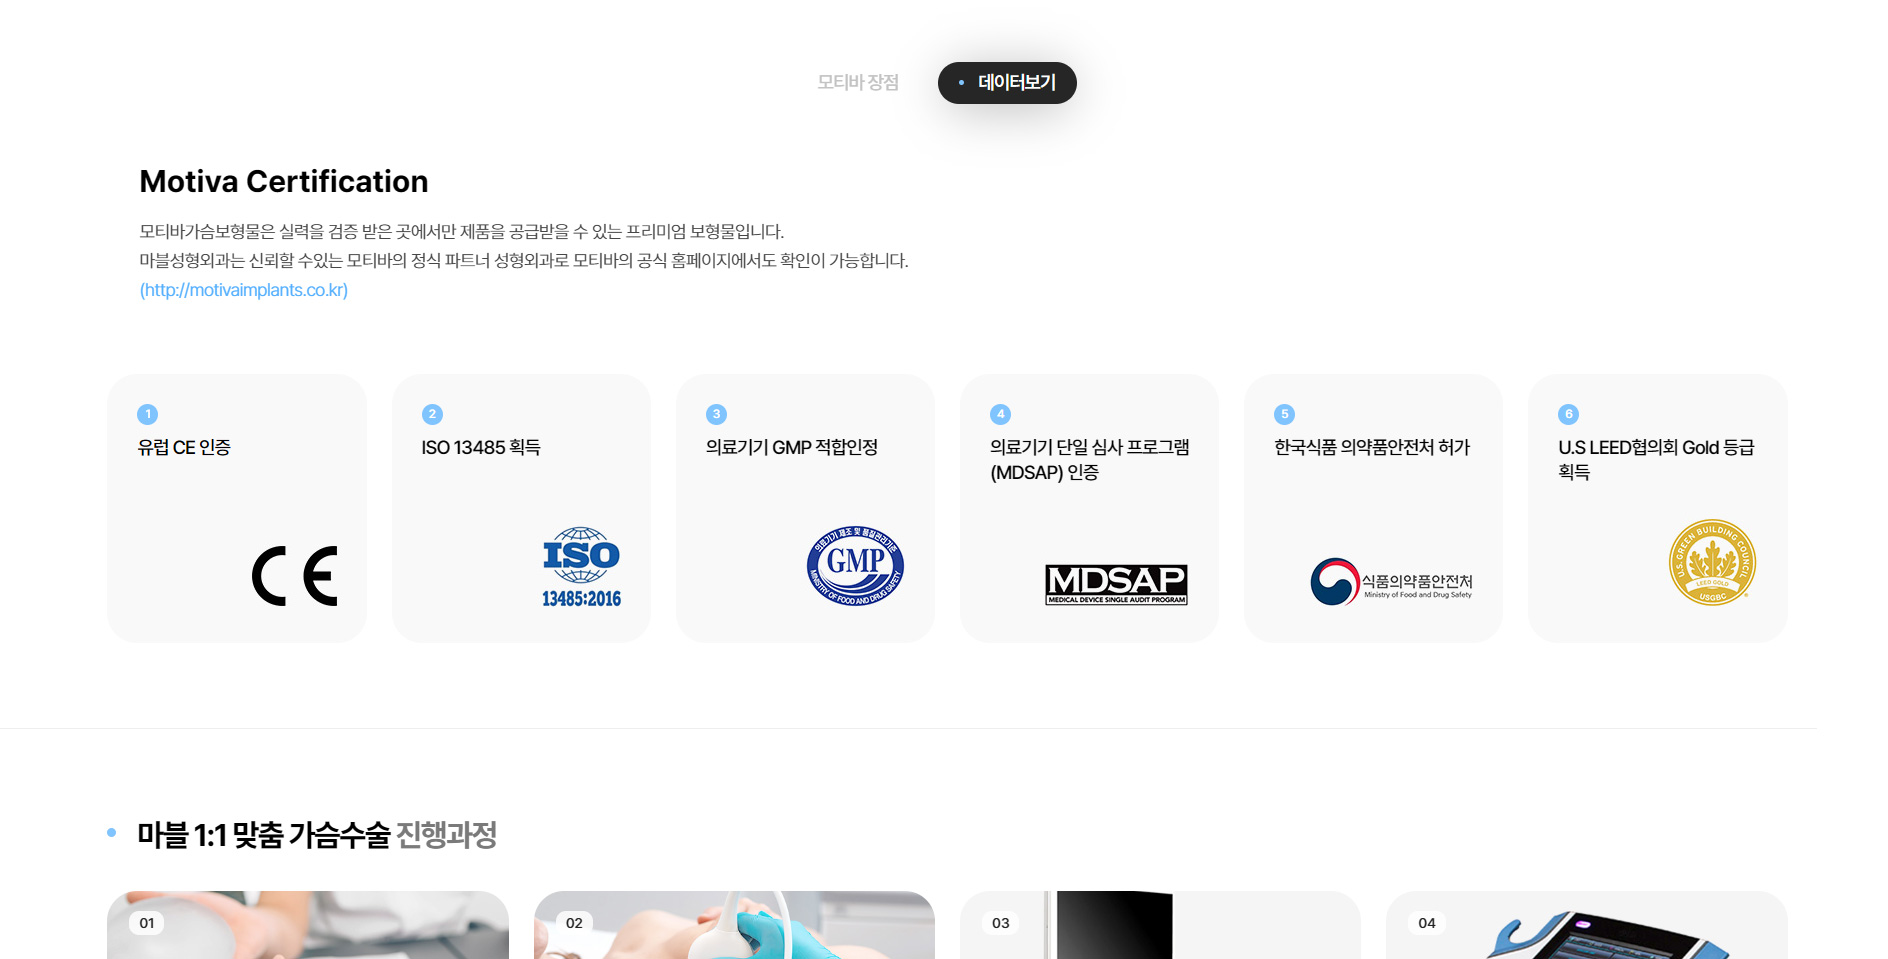This screenshot has height=959, width=1888.
Task: Click the ISO 13485 획득 title
Action: tap(481, 447)
